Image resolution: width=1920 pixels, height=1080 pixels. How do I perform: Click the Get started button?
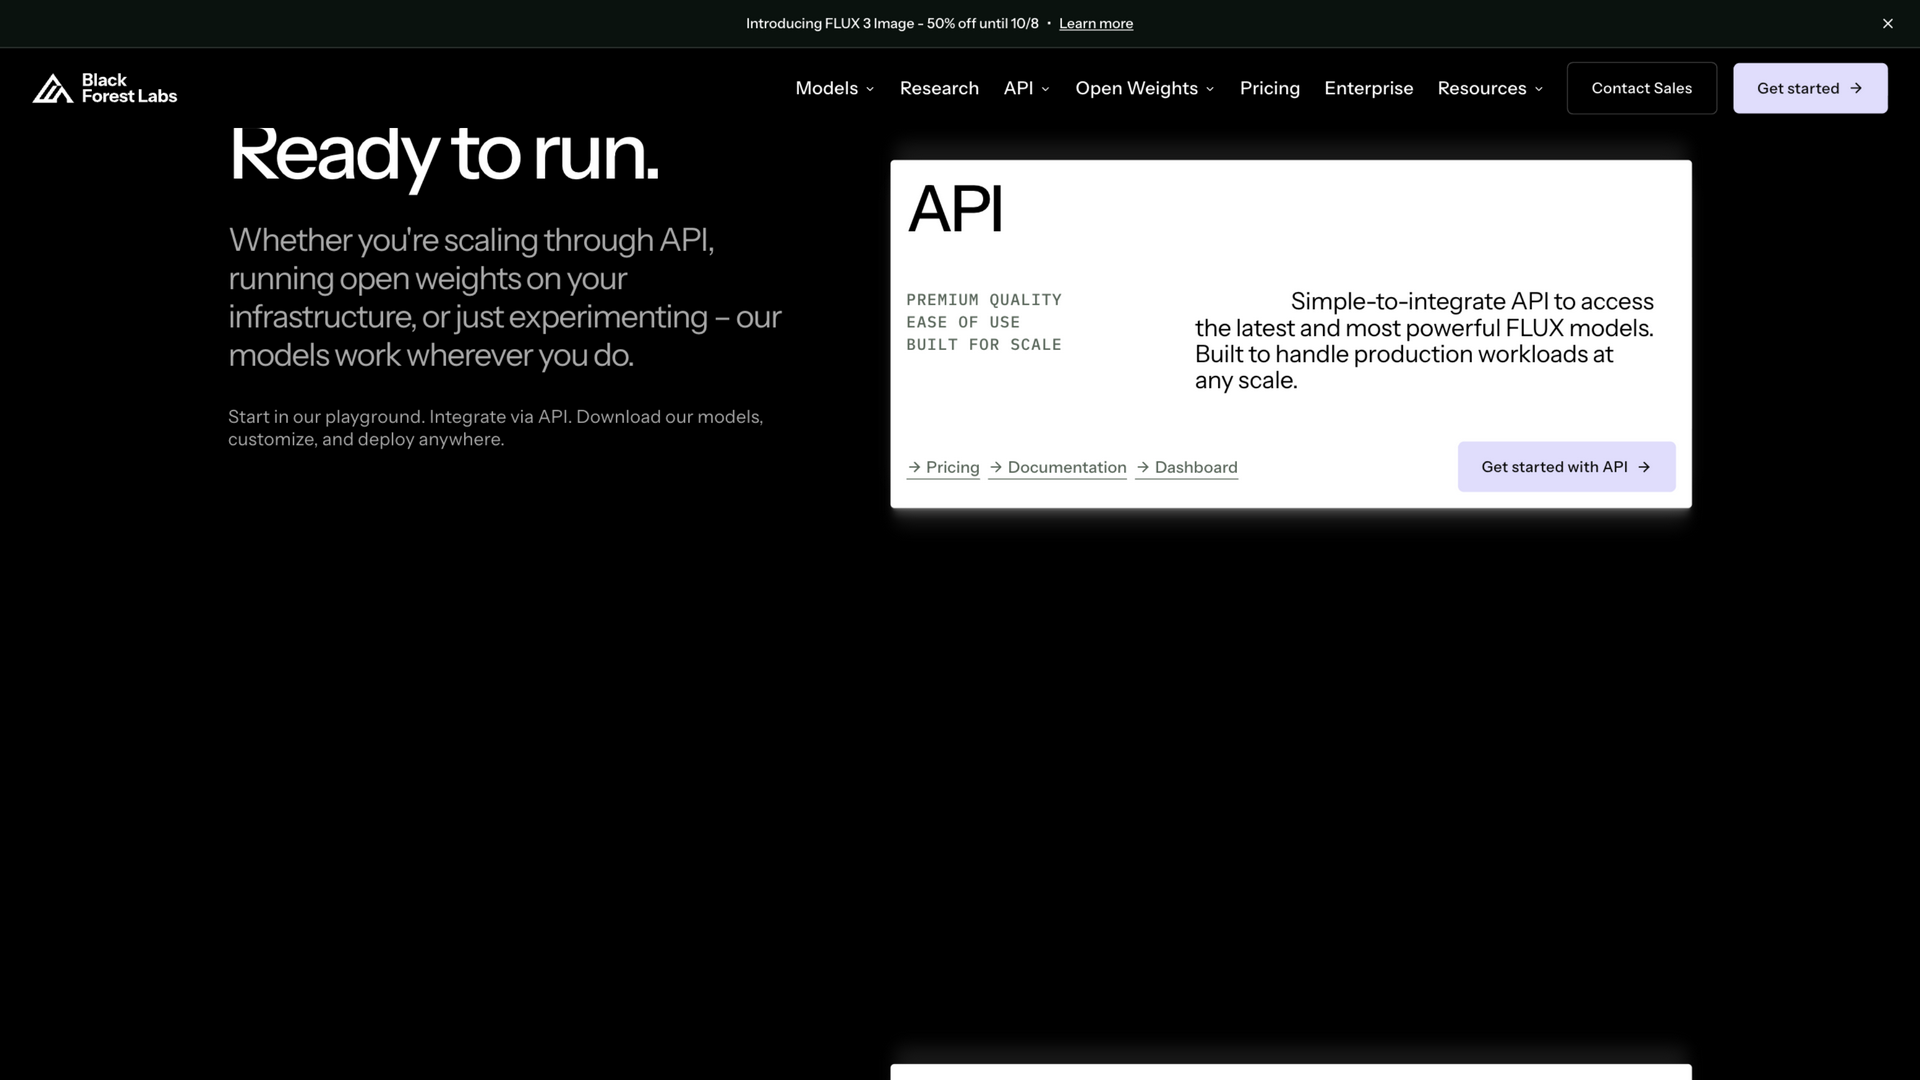coord(1810,88)
